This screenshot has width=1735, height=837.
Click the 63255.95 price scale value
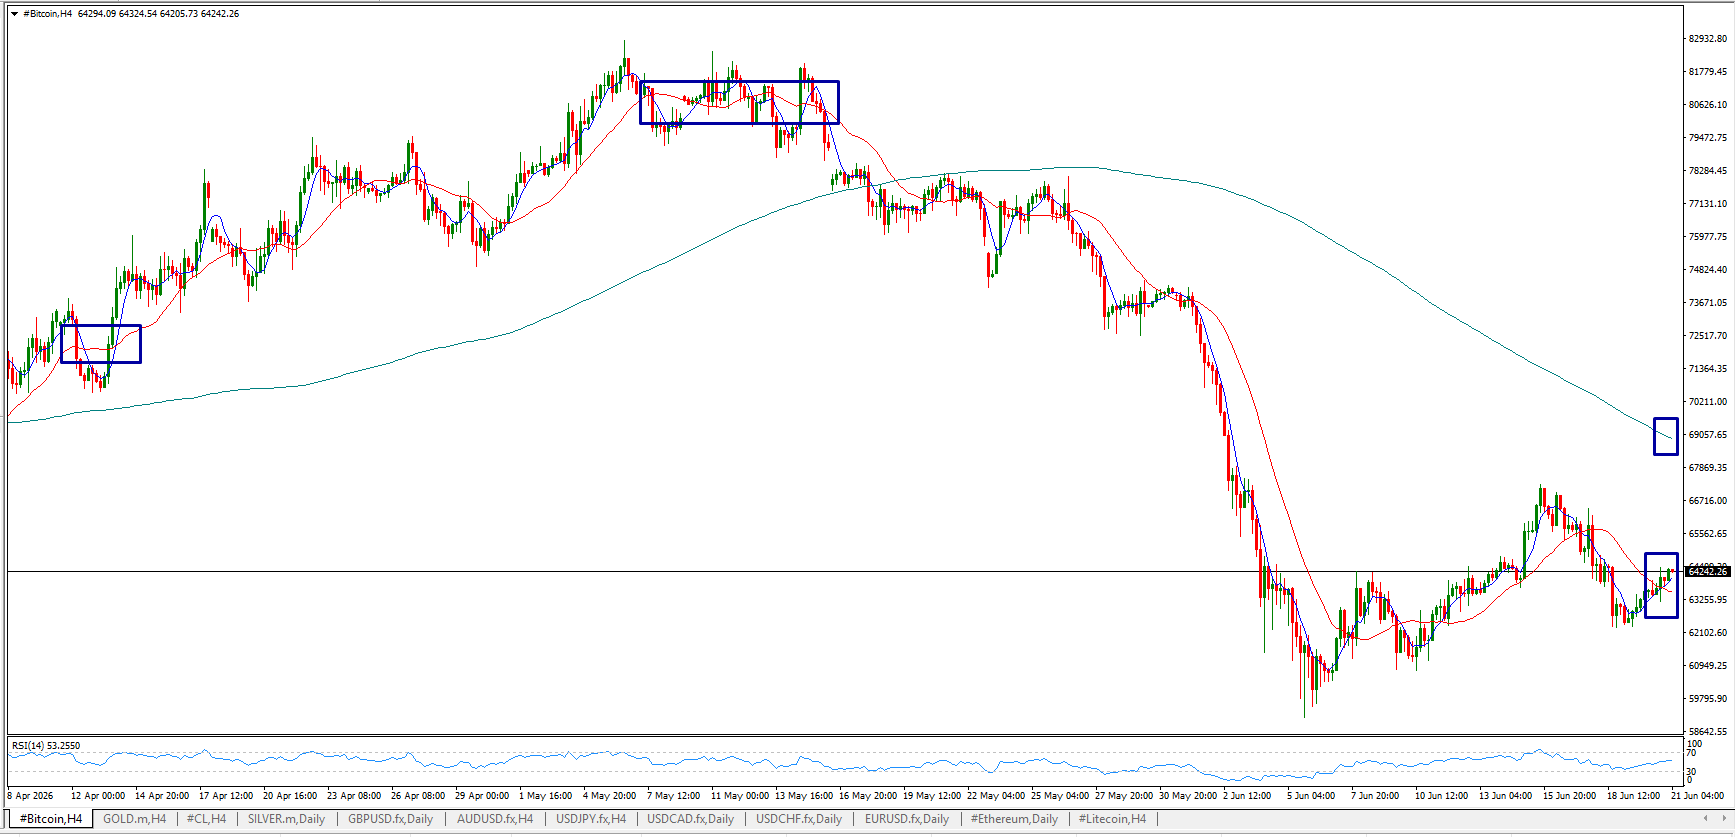pos(1707,600)
